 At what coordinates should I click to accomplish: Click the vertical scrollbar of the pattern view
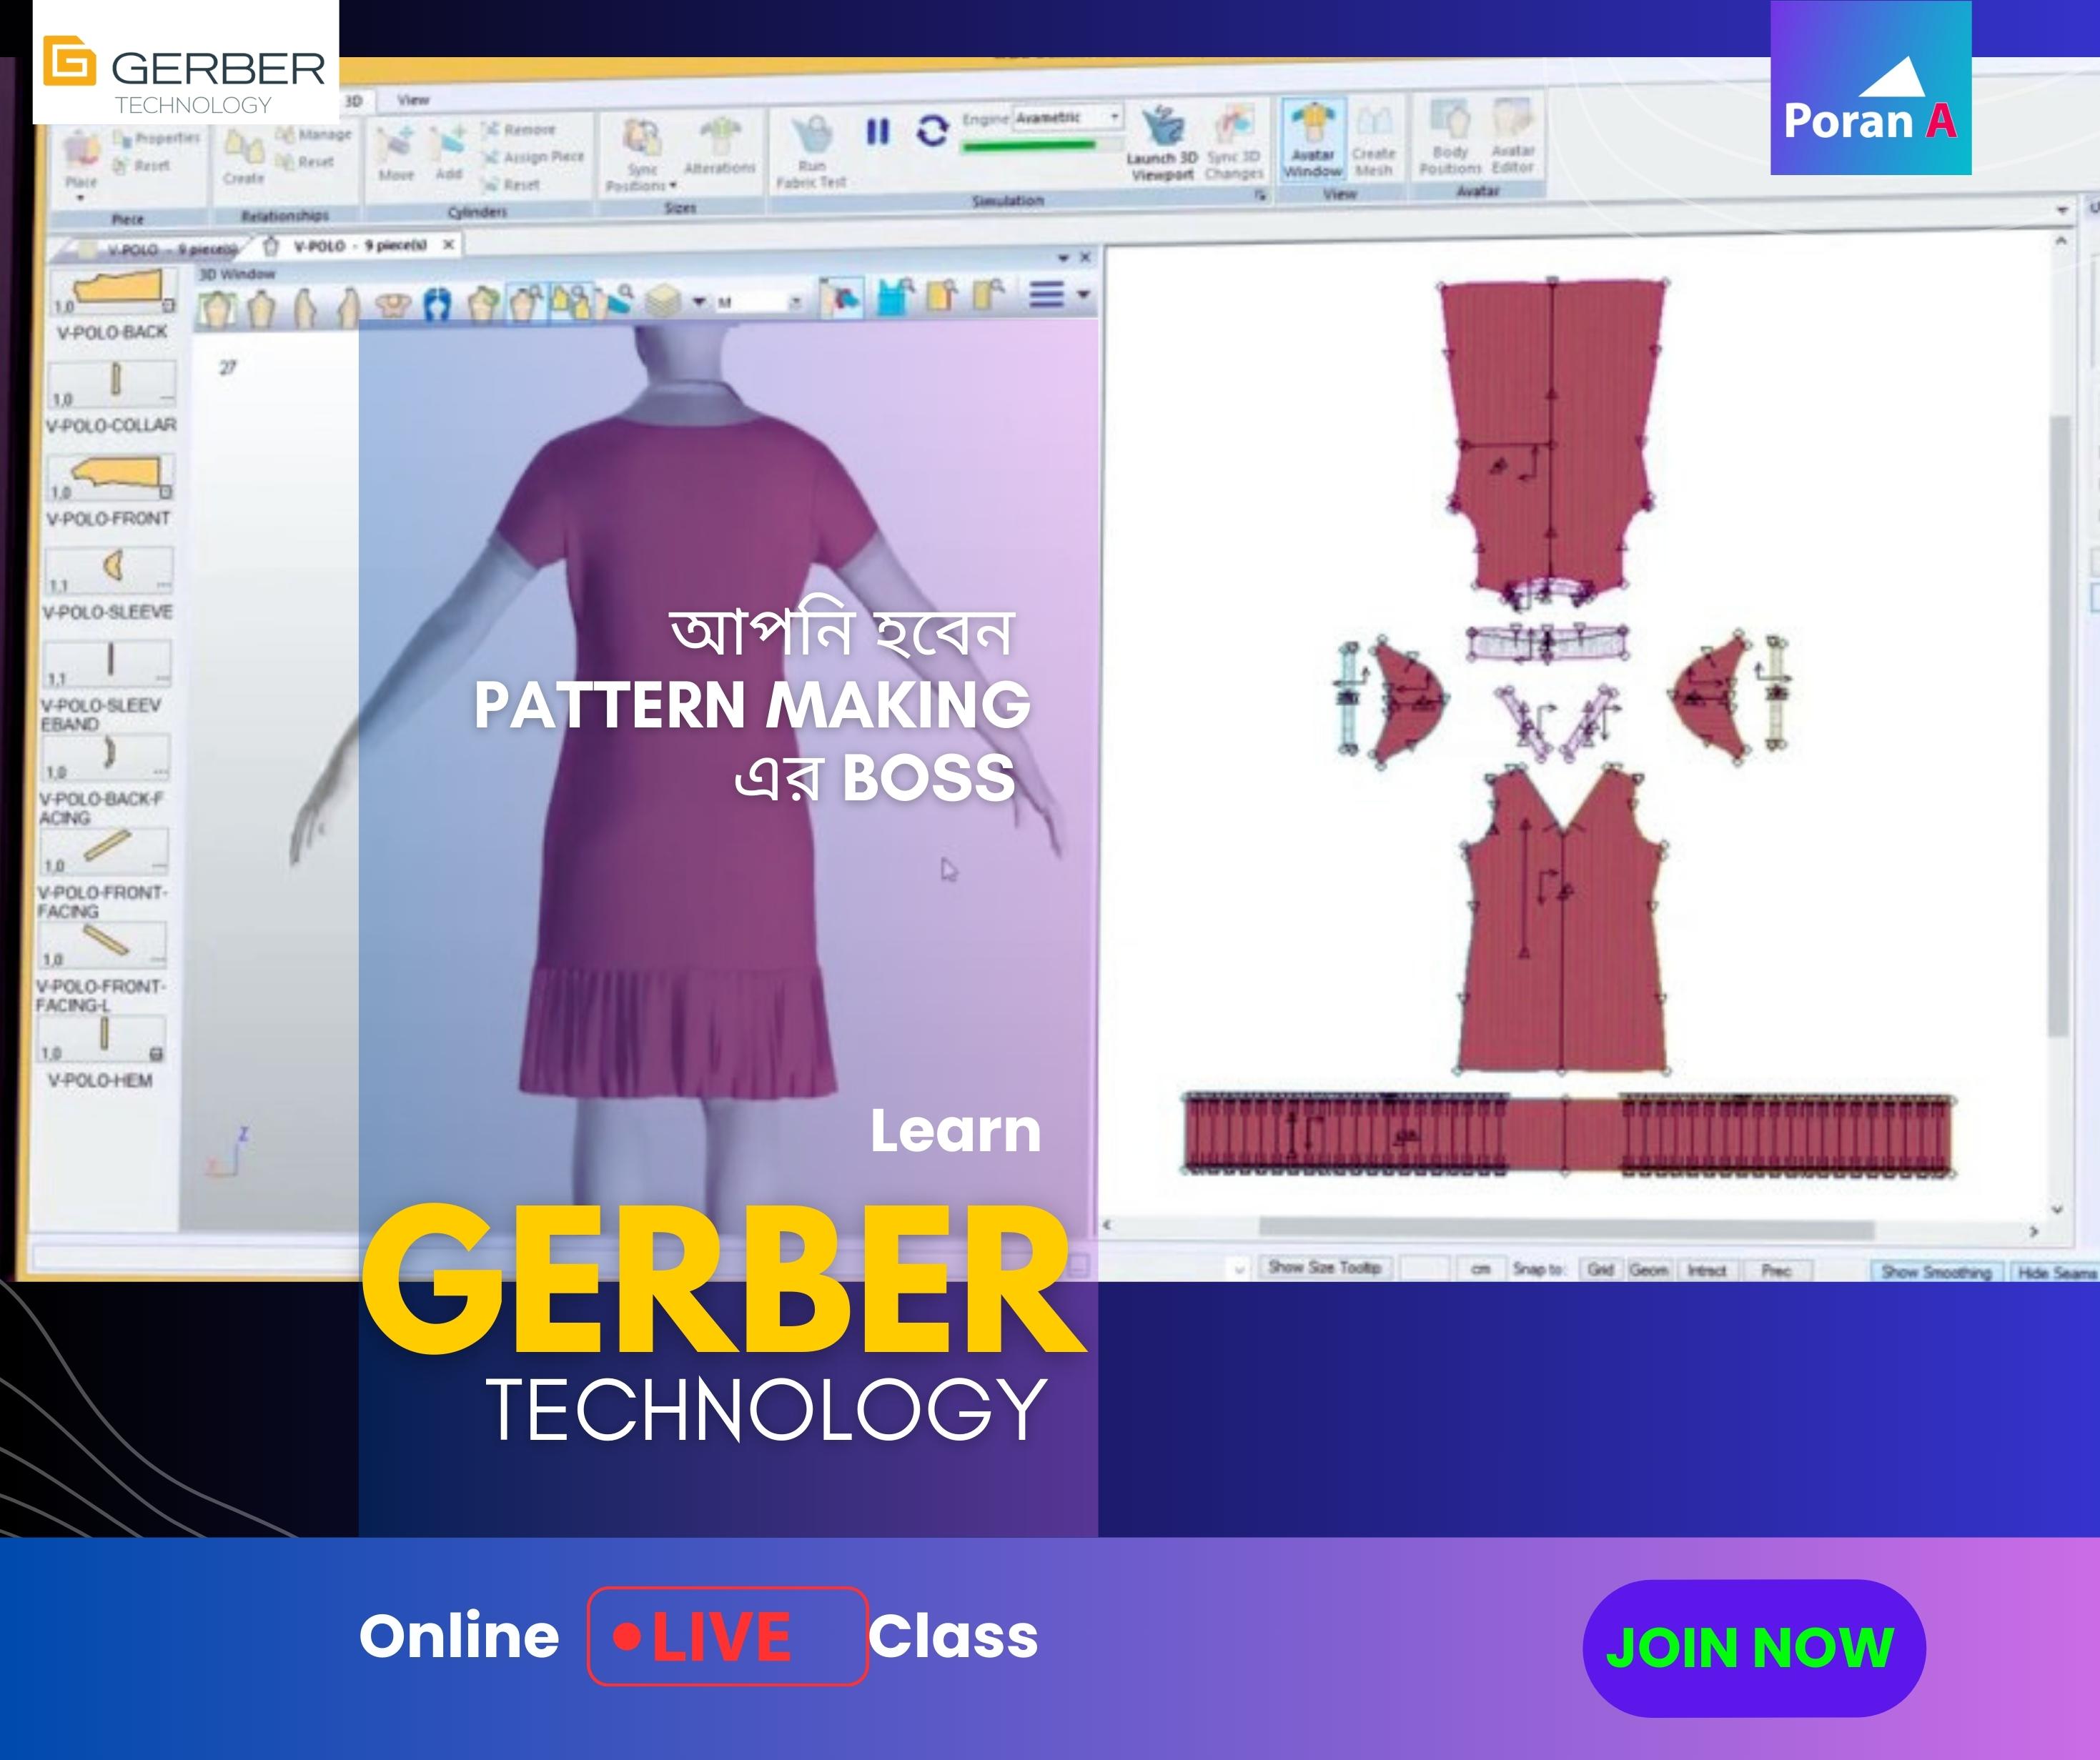pos(2059,725)
